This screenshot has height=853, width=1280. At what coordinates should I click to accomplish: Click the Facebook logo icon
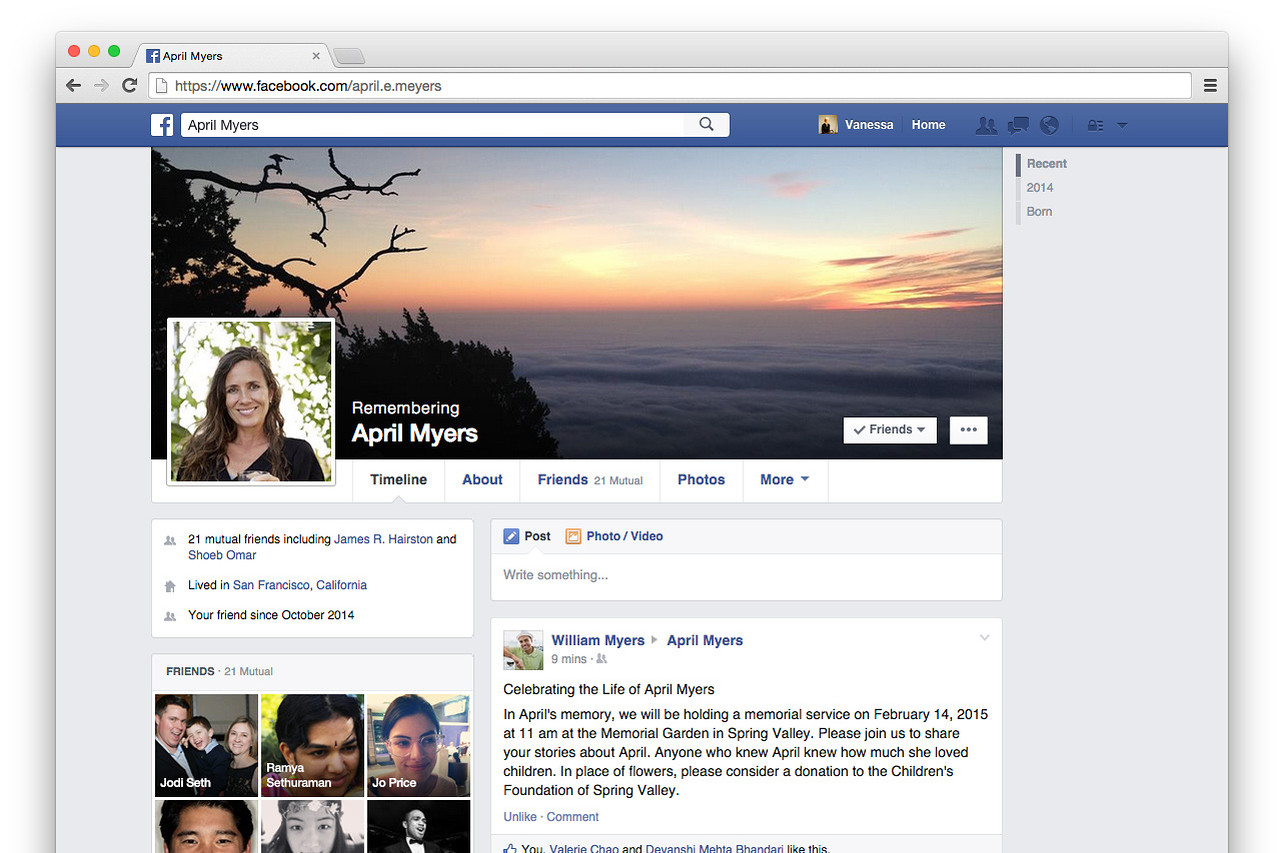[x=162, y=125]
